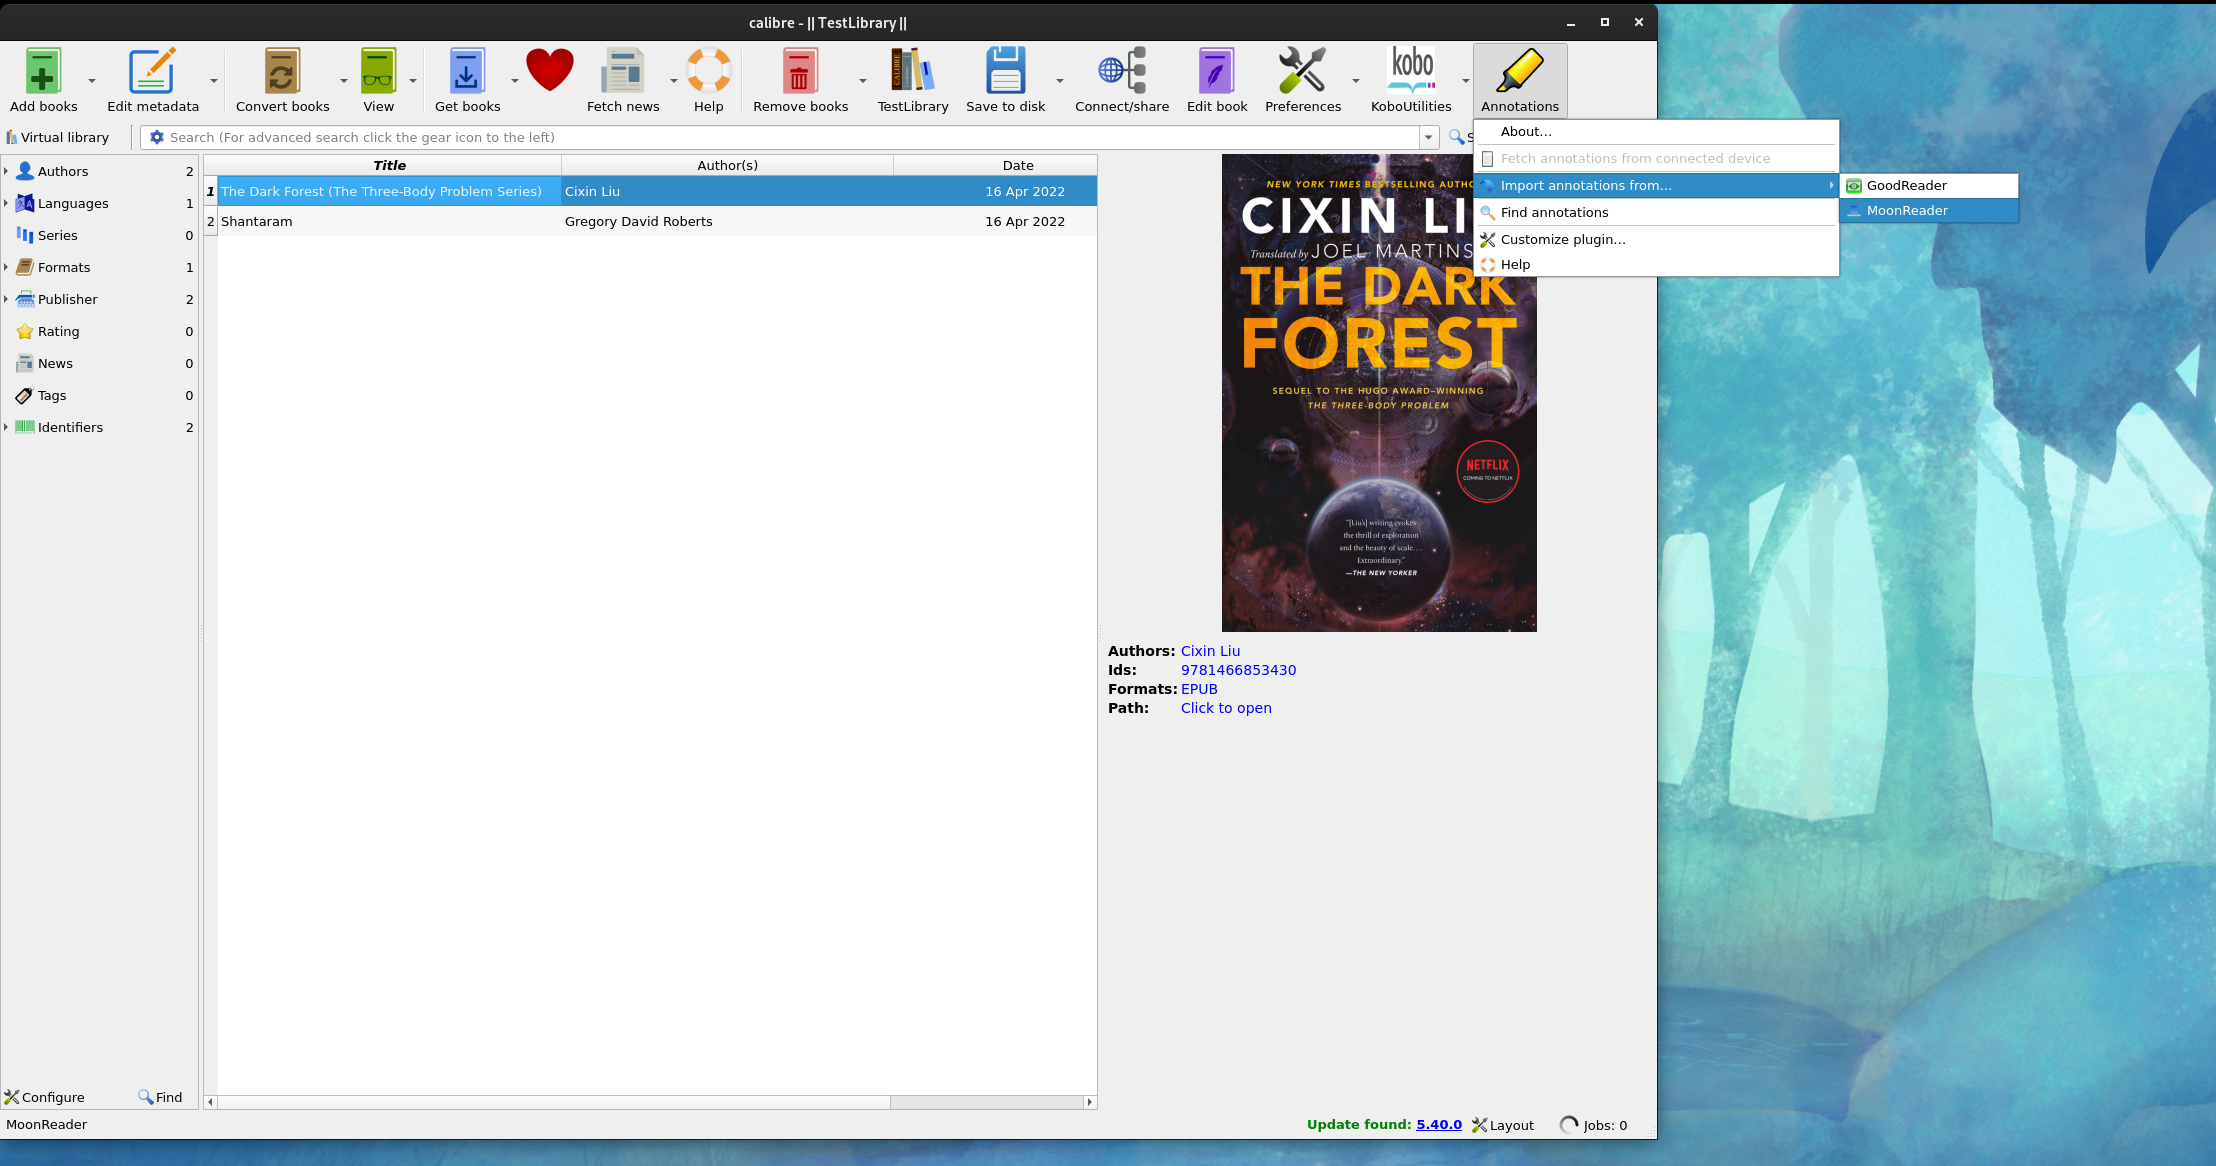
Task: Open dropdown arrow next to Add books
Action: point(92,80)
